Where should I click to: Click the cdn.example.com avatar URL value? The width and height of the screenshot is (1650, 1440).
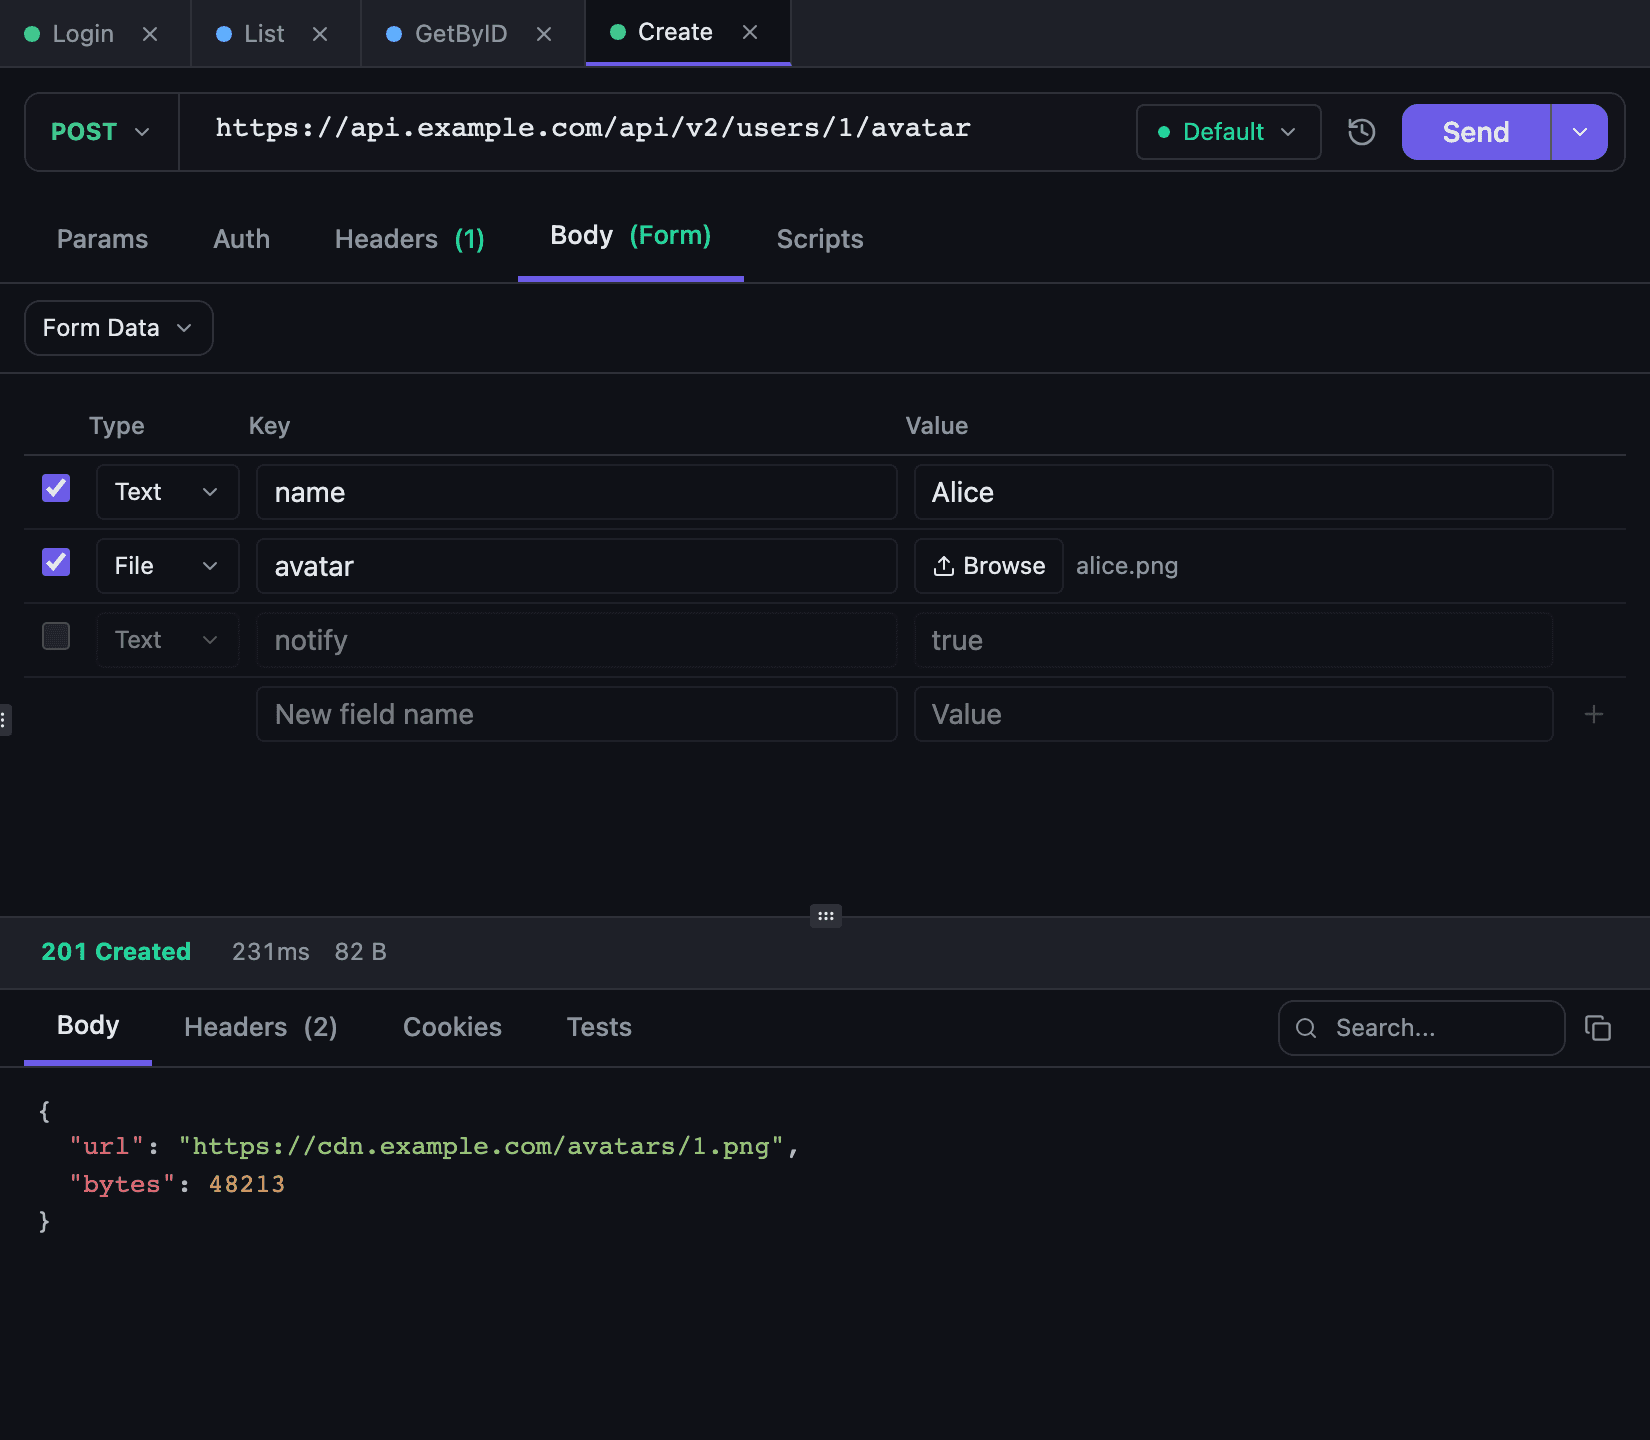point(481,1146)
